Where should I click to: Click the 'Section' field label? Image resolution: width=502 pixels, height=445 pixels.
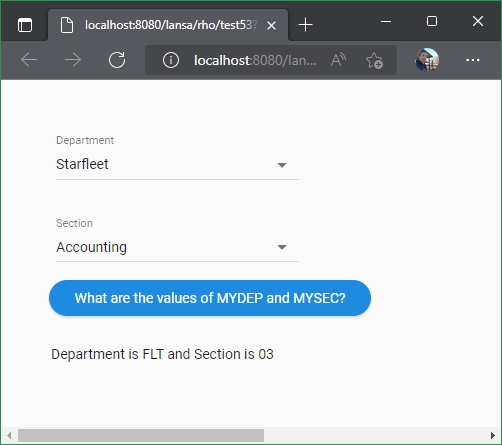pos(74,223)
